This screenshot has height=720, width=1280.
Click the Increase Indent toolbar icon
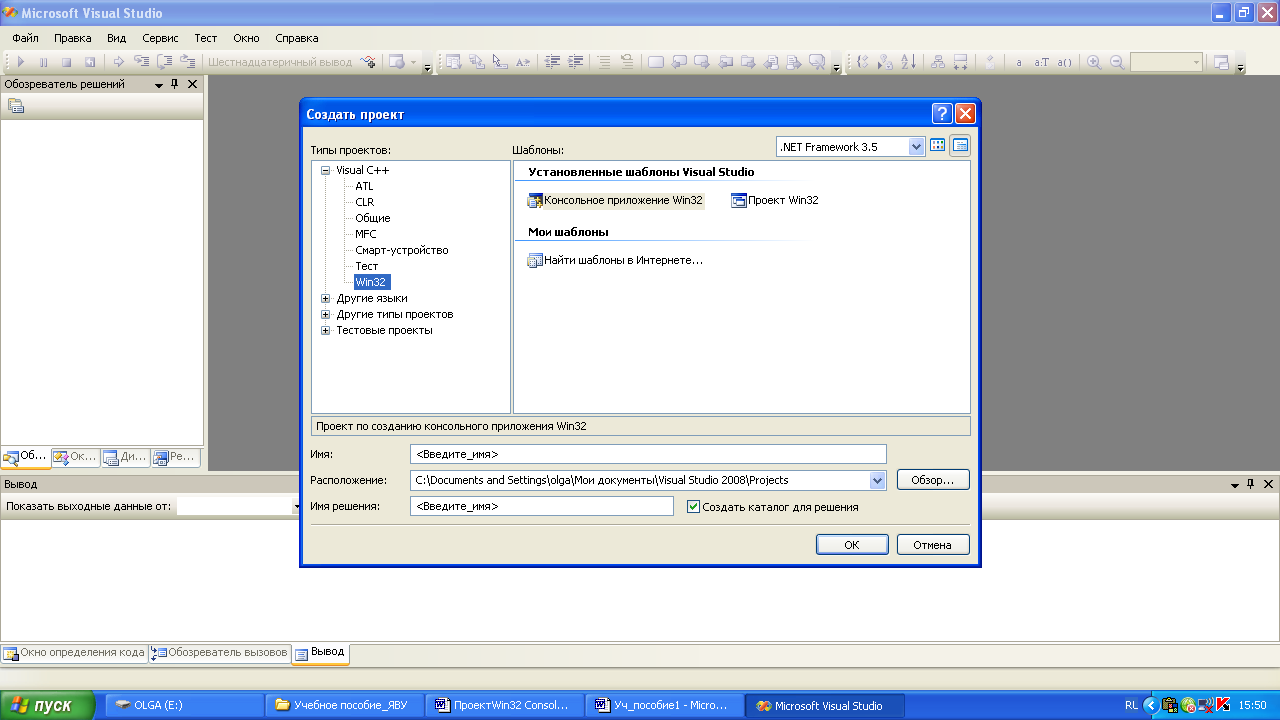575,62
